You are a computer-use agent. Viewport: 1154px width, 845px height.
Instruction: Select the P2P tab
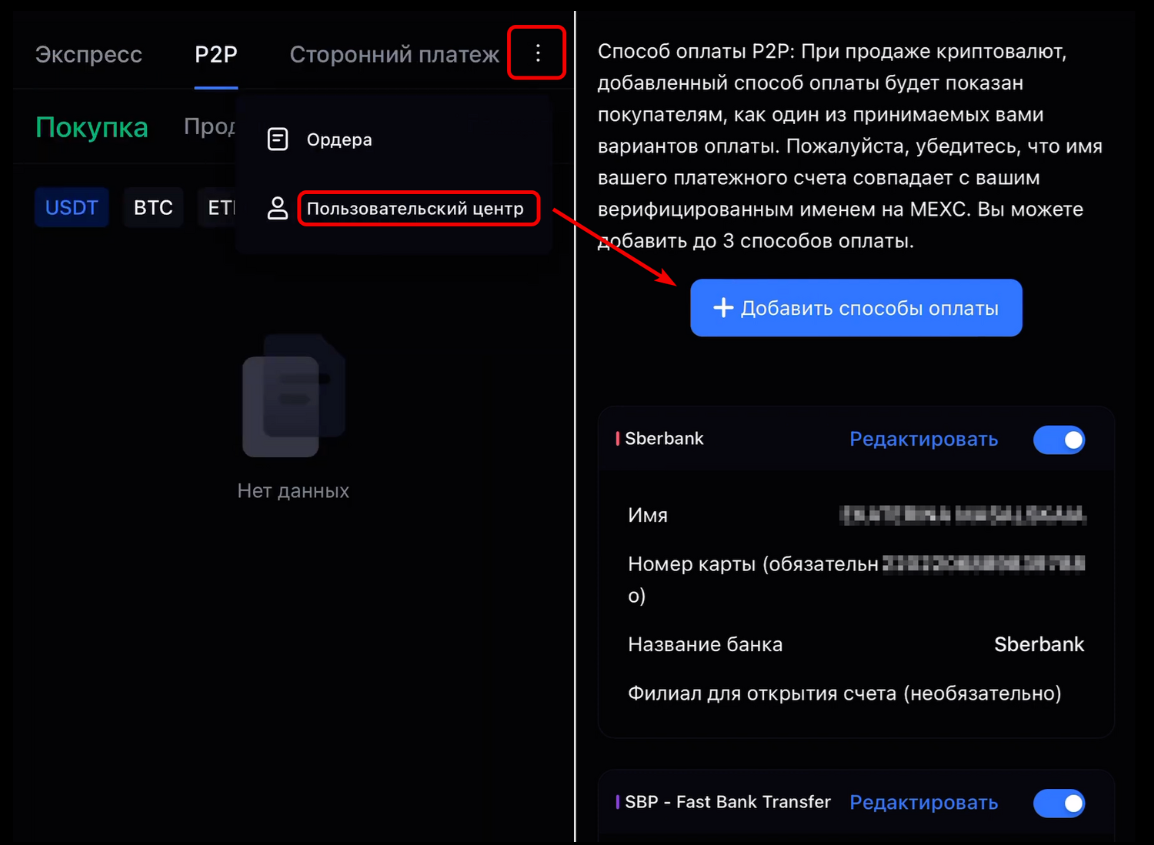[x=216, y=55]
